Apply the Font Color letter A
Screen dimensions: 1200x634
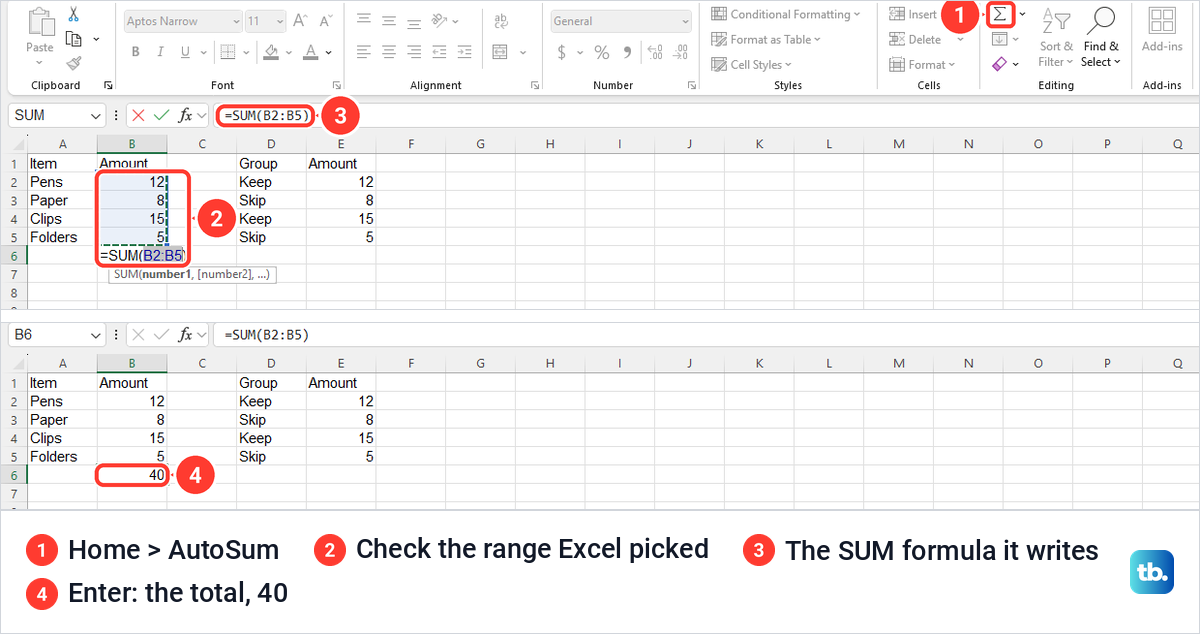311,52
